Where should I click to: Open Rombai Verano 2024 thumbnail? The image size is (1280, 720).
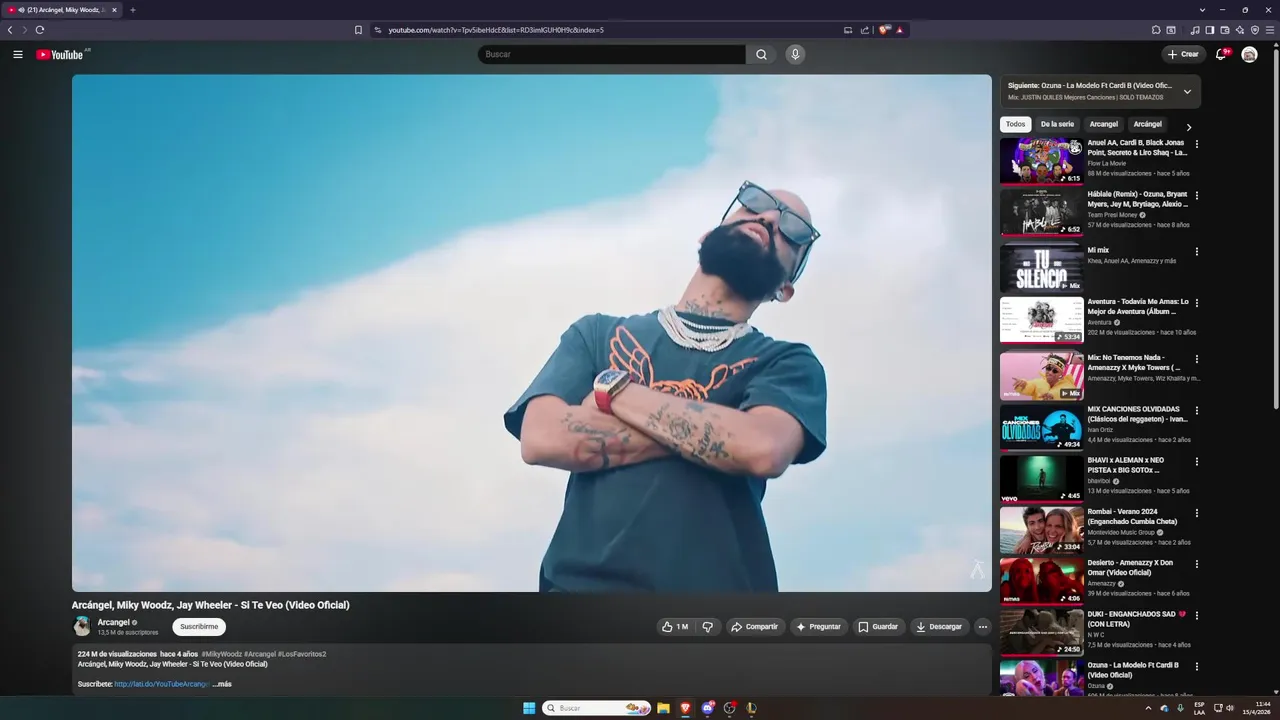click(1041, 530)
